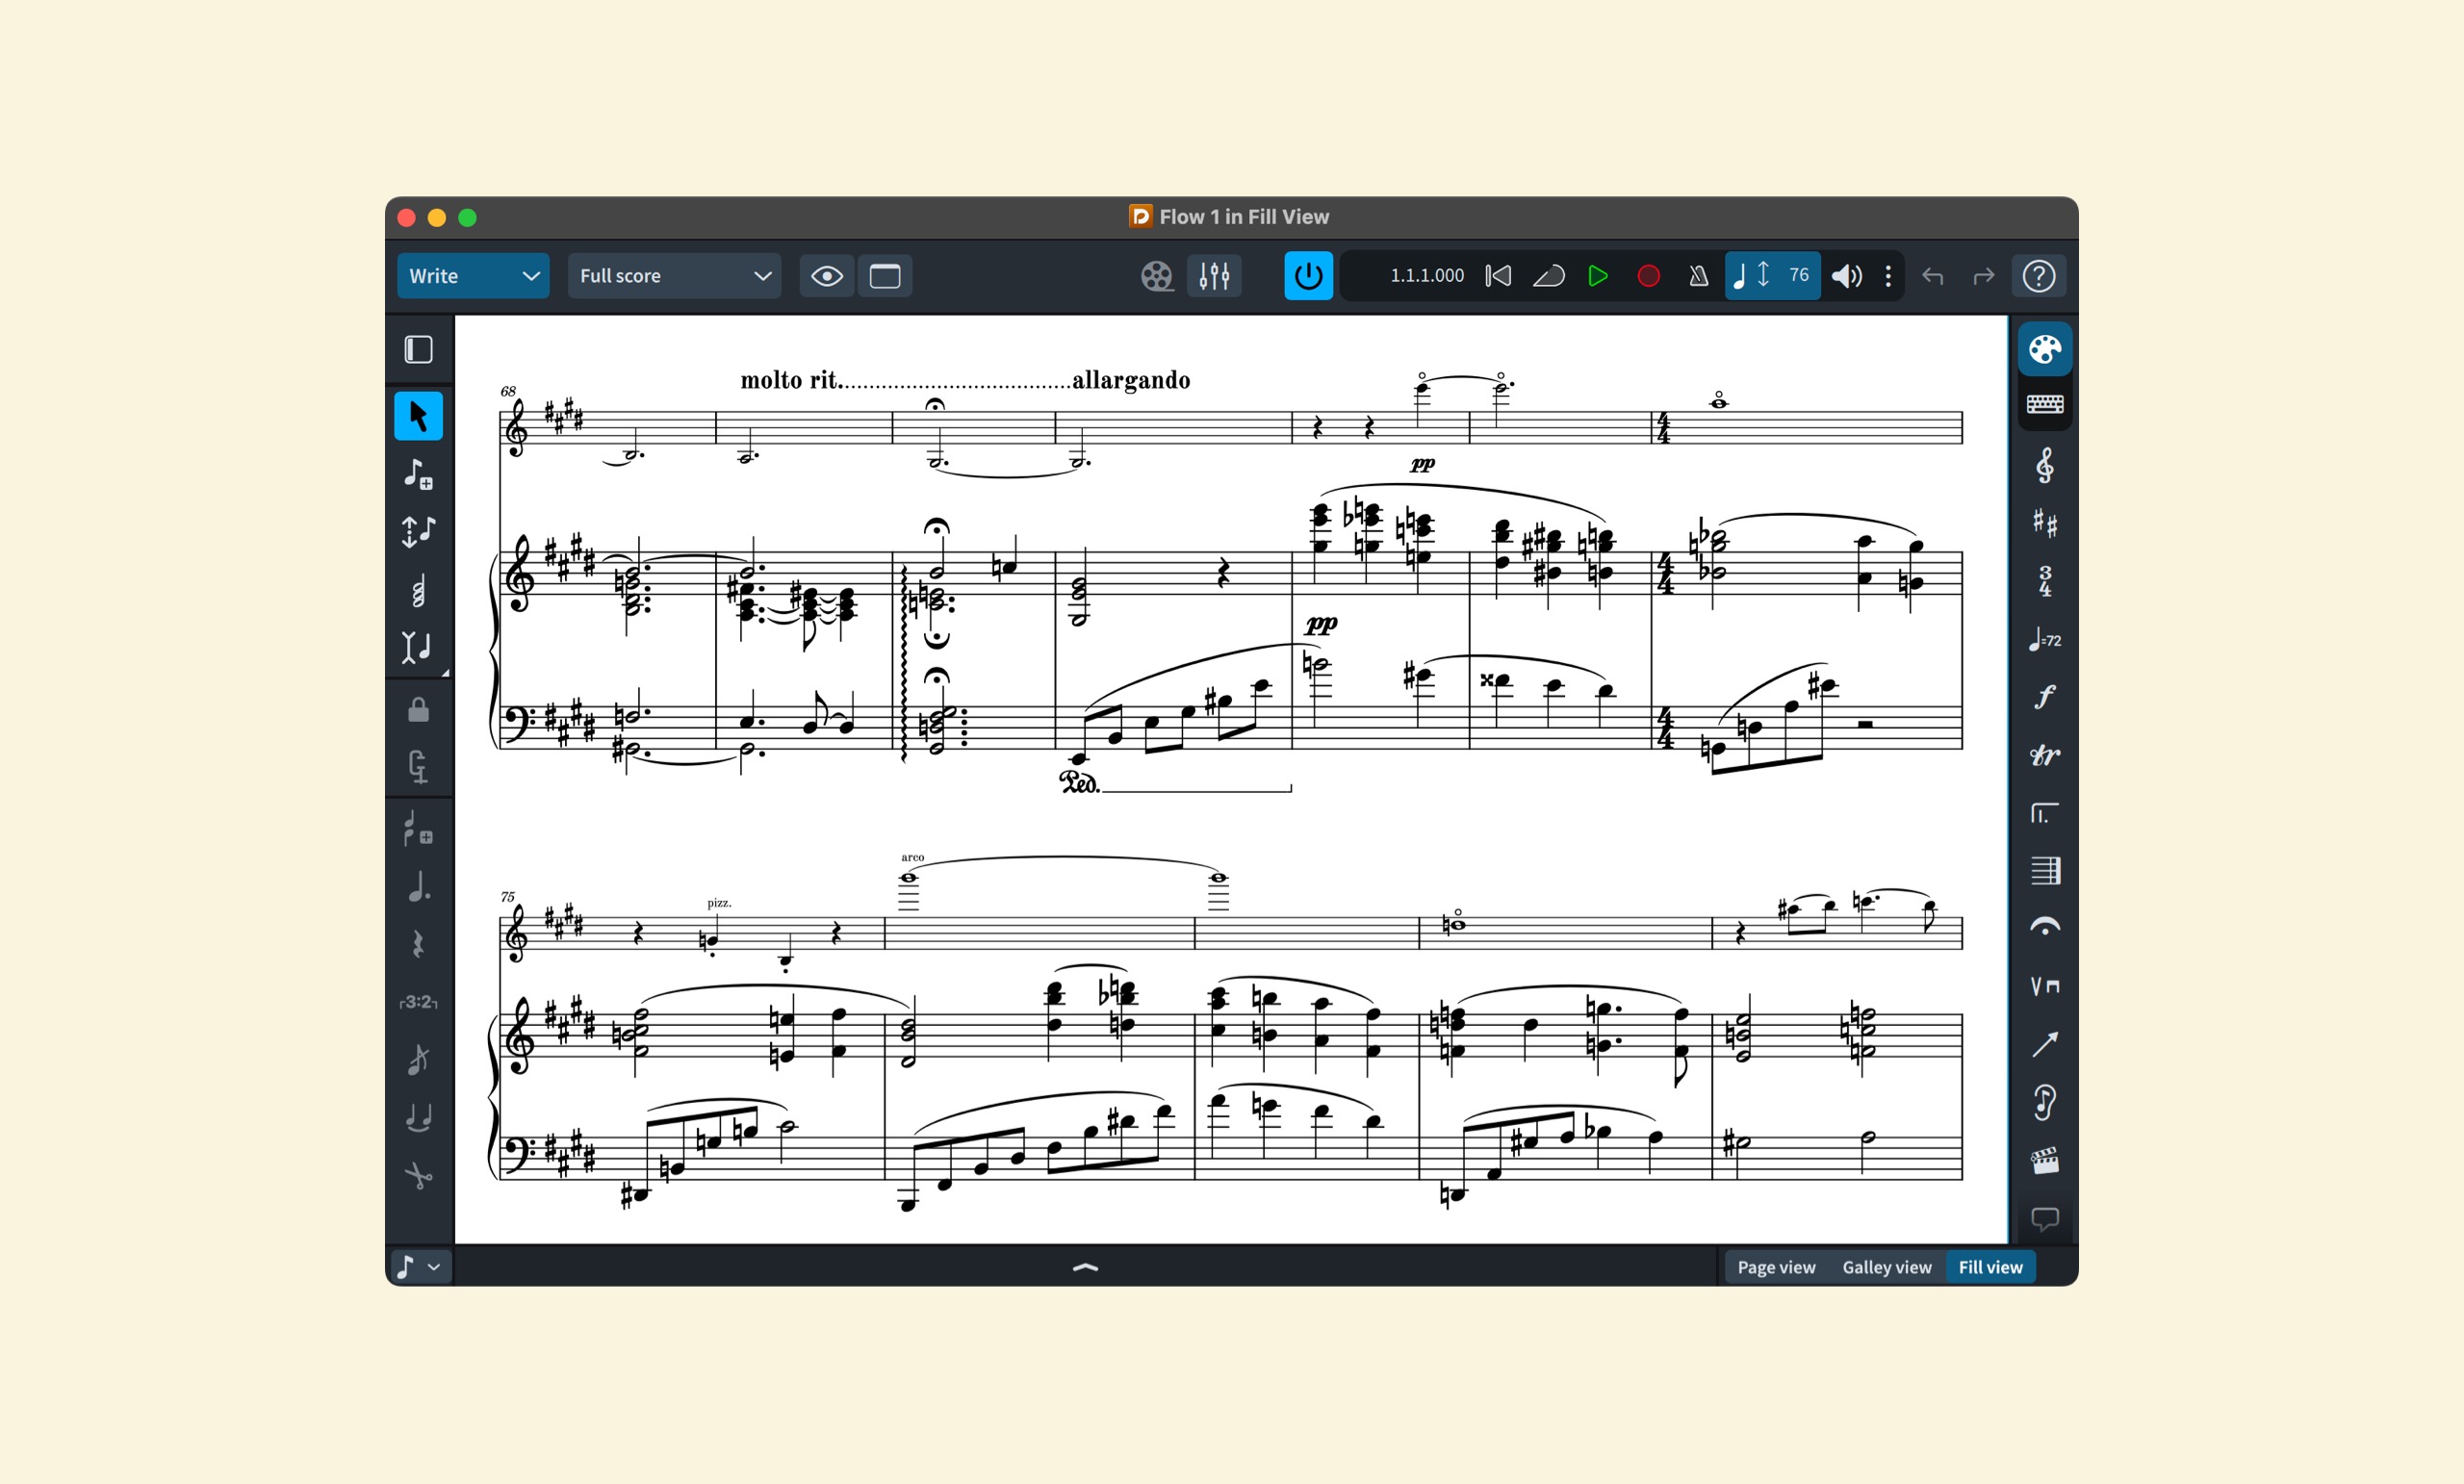Open the Dynamics panel
The image size is (2464, 1484).
coord(2044,697)
